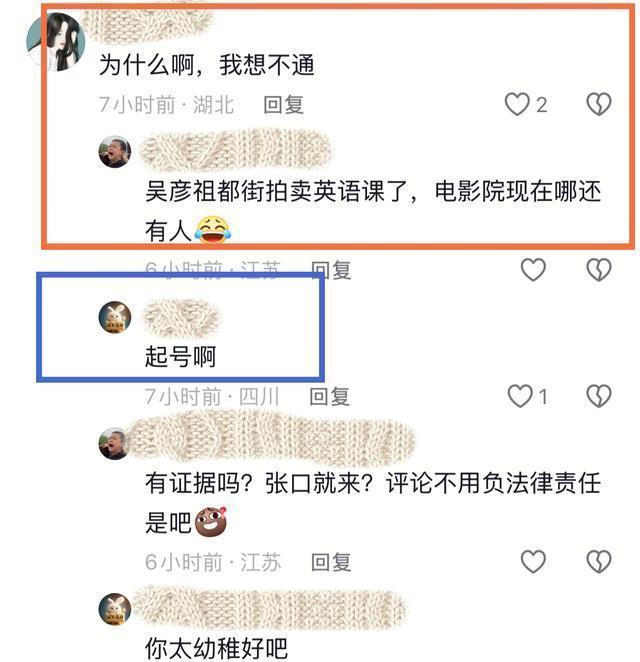
Task: Like the '起号啊' comment from 四川
Action: 520,396
